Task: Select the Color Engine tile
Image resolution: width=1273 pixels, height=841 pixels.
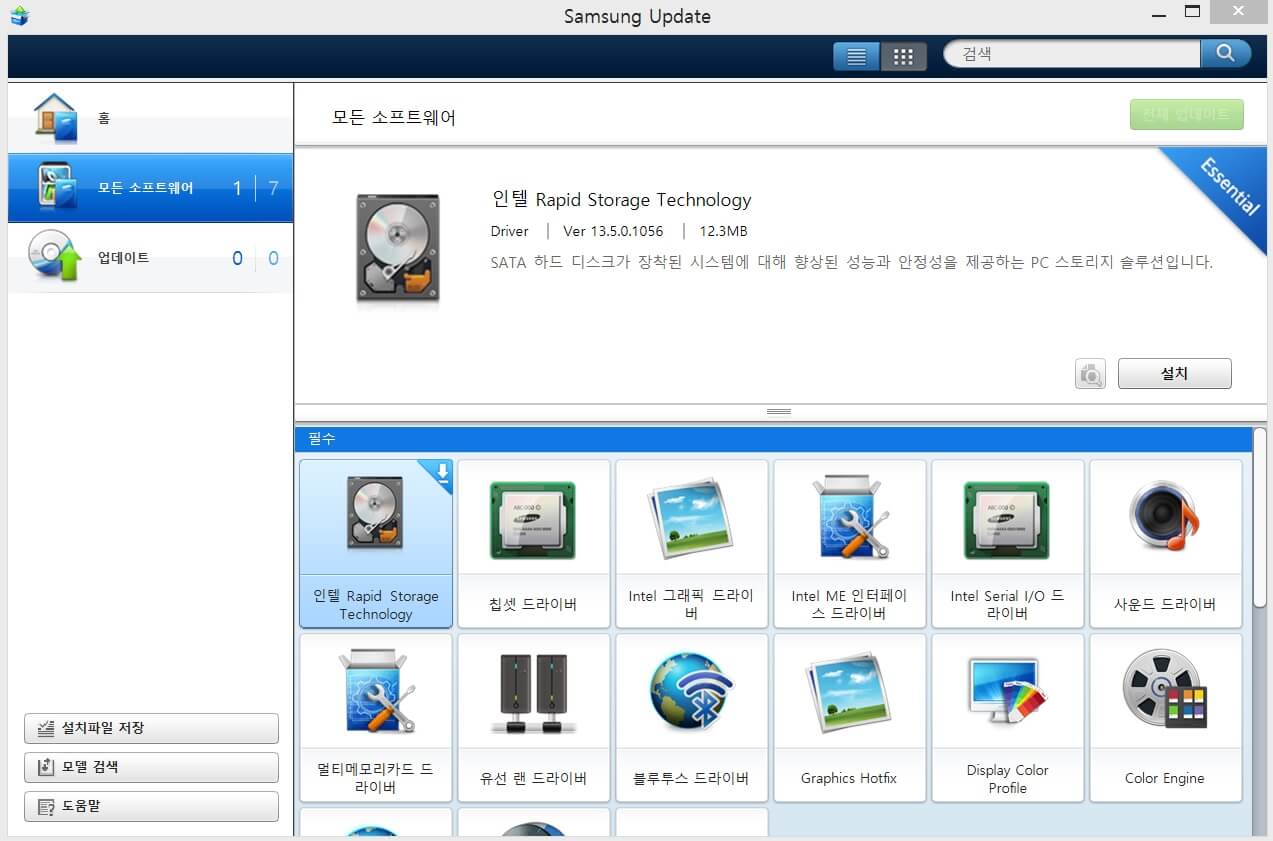Action: coord(1166,717)
